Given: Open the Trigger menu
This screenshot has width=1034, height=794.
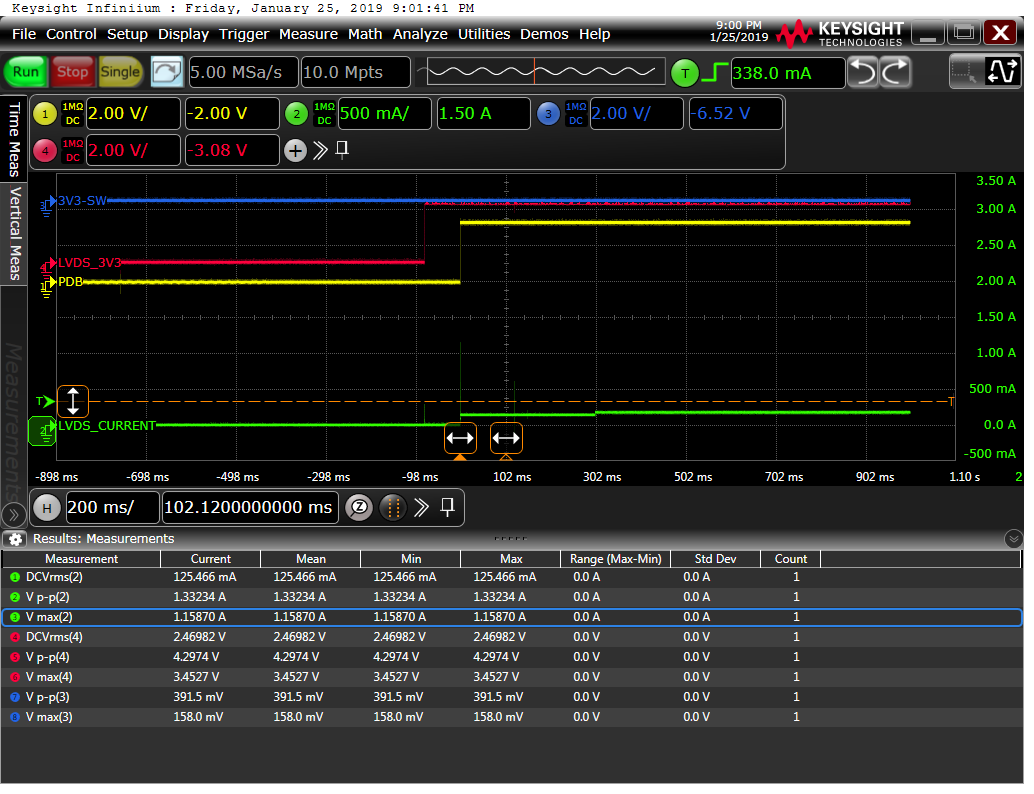Looking at the screenshot, I should point(244,34).
